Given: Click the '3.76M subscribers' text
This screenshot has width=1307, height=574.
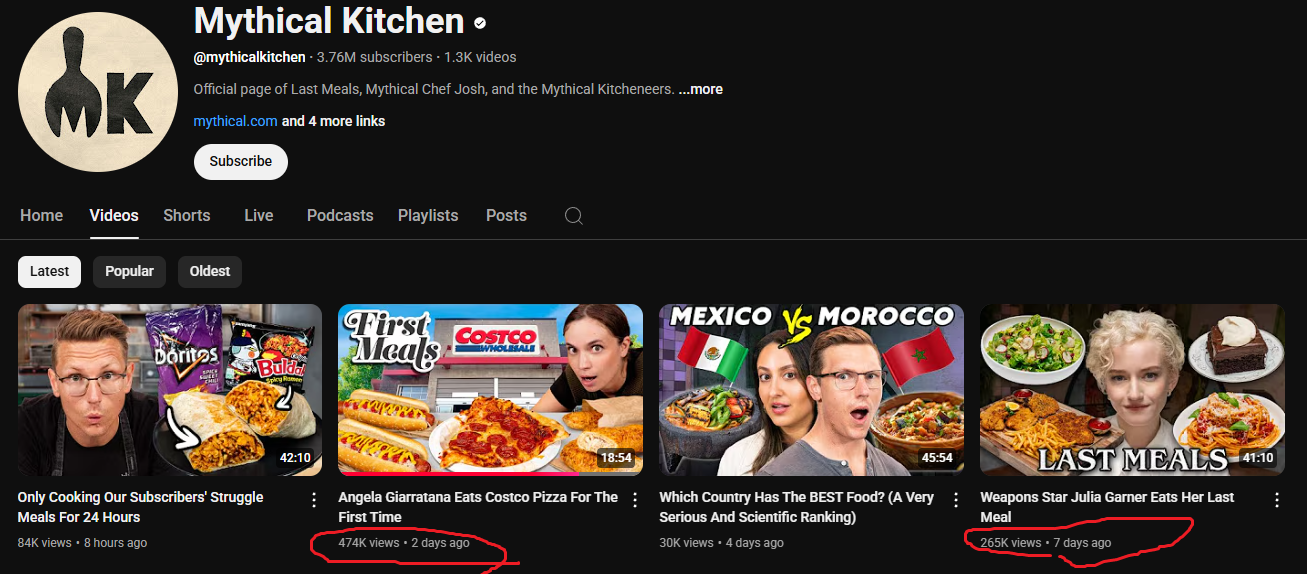Looking at the screenshot, I should [375, 57].
